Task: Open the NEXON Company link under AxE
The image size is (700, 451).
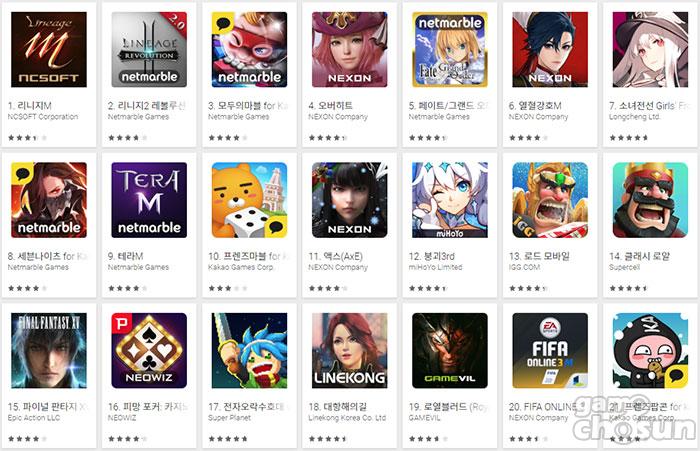Action: pos(338,267)
